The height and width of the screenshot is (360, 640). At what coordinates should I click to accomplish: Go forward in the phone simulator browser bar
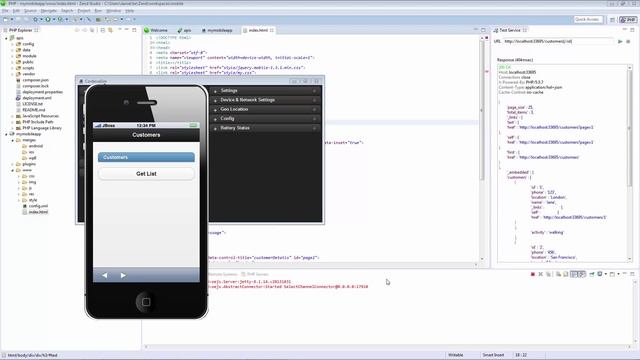click(x=123, y=276)
